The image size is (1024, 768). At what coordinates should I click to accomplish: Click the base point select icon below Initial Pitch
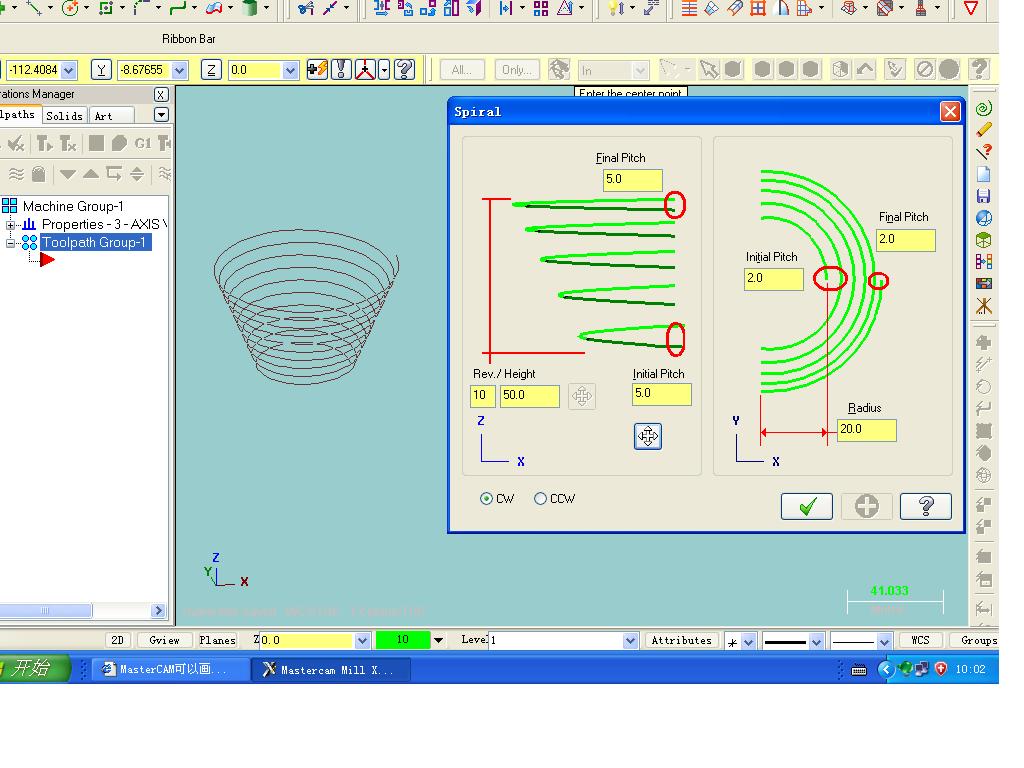(x=648, y=436)
